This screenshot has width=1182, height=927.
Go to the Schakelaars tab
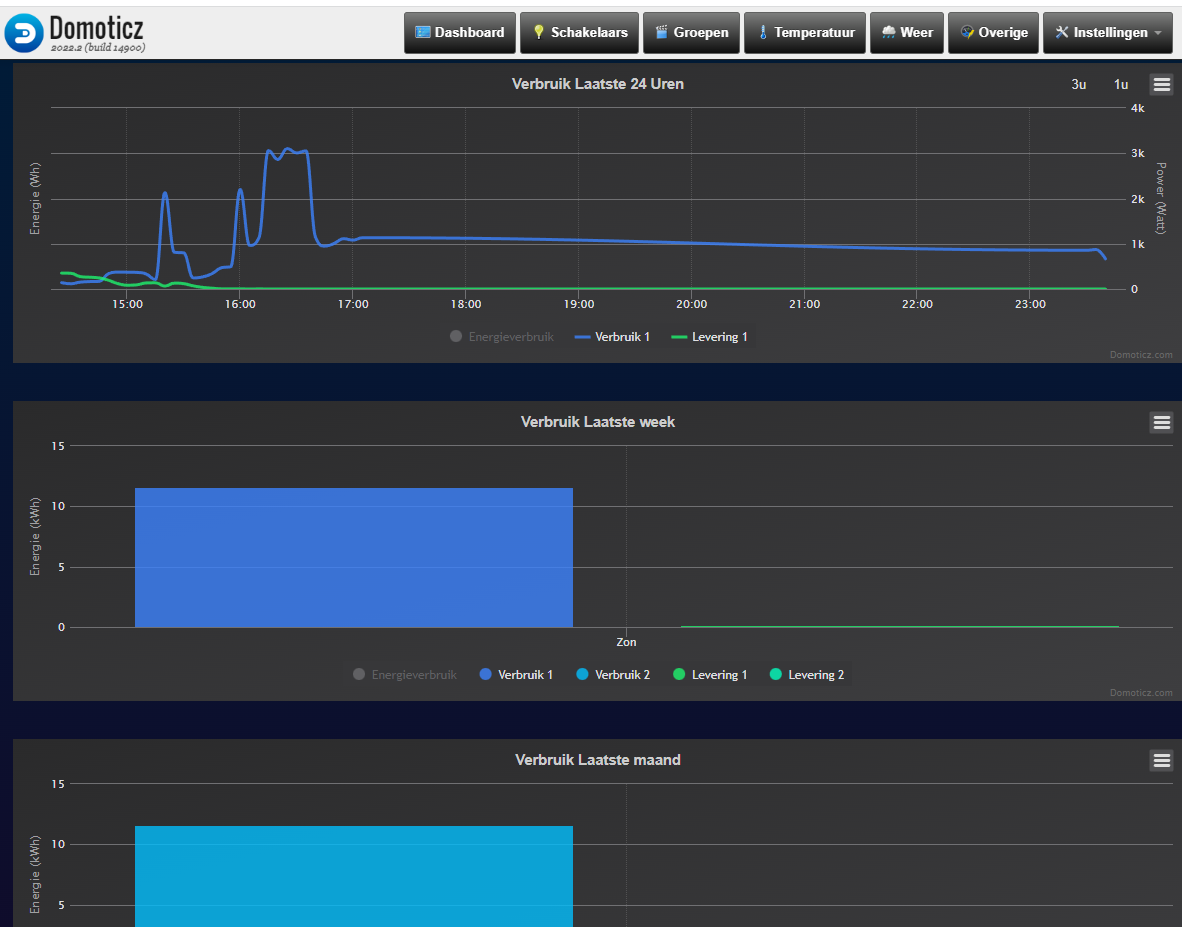(x=579, y=32)
